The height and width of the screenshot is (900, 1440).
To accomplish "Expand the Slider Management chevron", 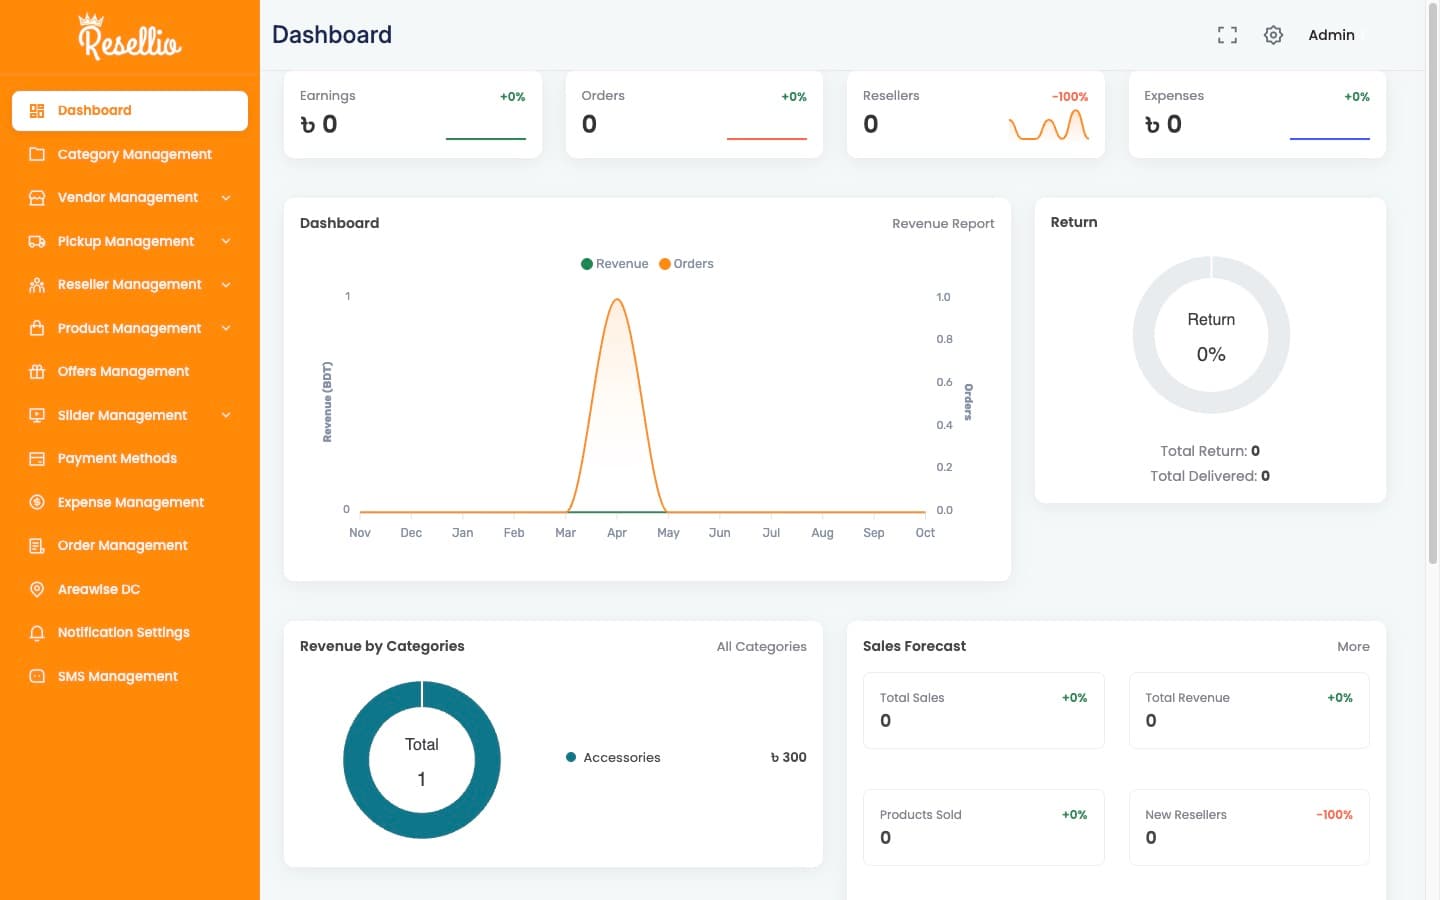I will point(226,415).
